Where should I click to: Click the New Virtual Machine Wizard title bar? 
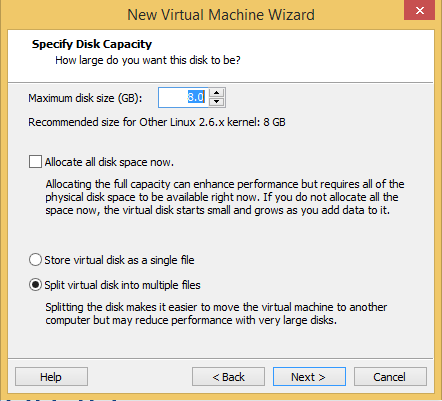pyautogui.click(x=221, y=15)
